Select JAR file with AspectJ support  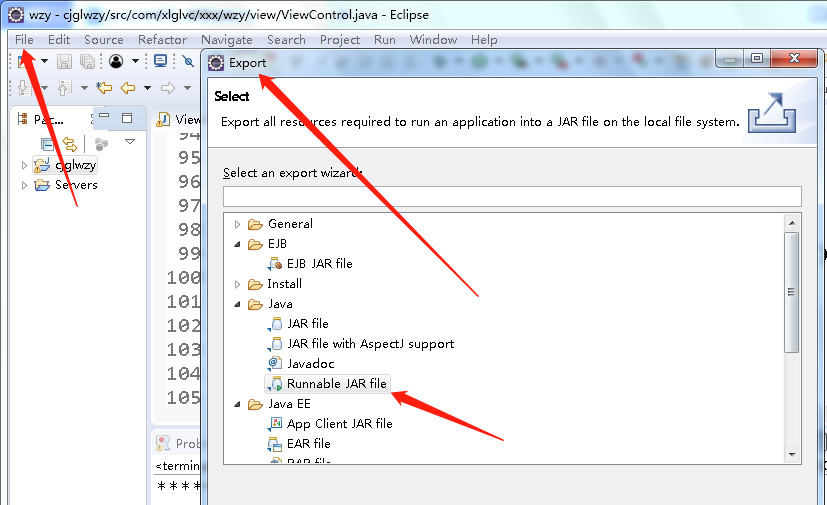point(361,344)
